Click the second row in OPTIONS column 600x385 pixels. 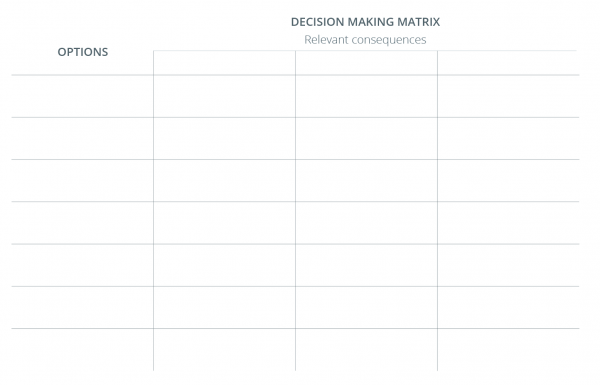tap(82, 139)
